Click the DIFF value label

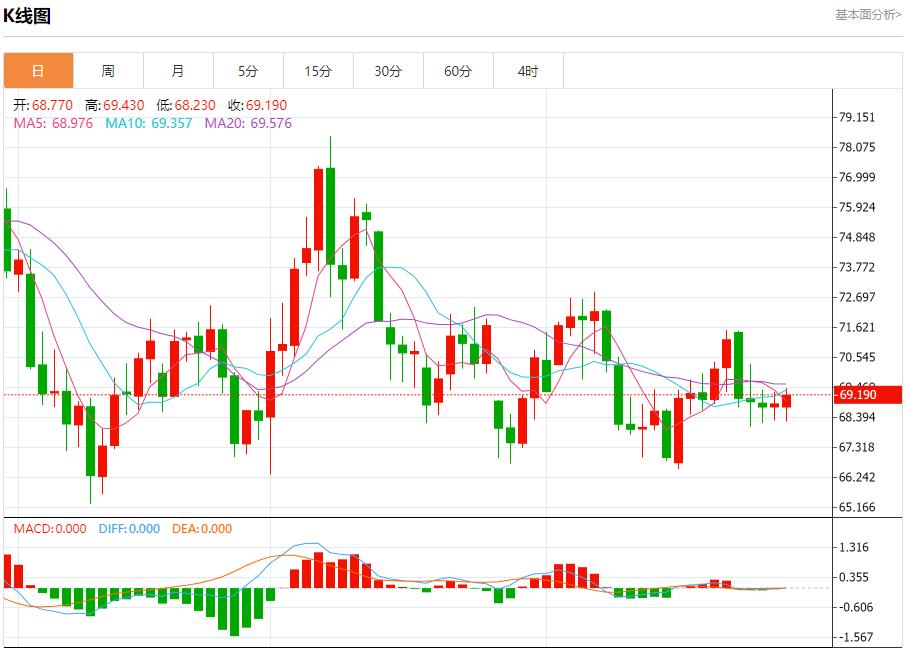(x=127, y=529)
